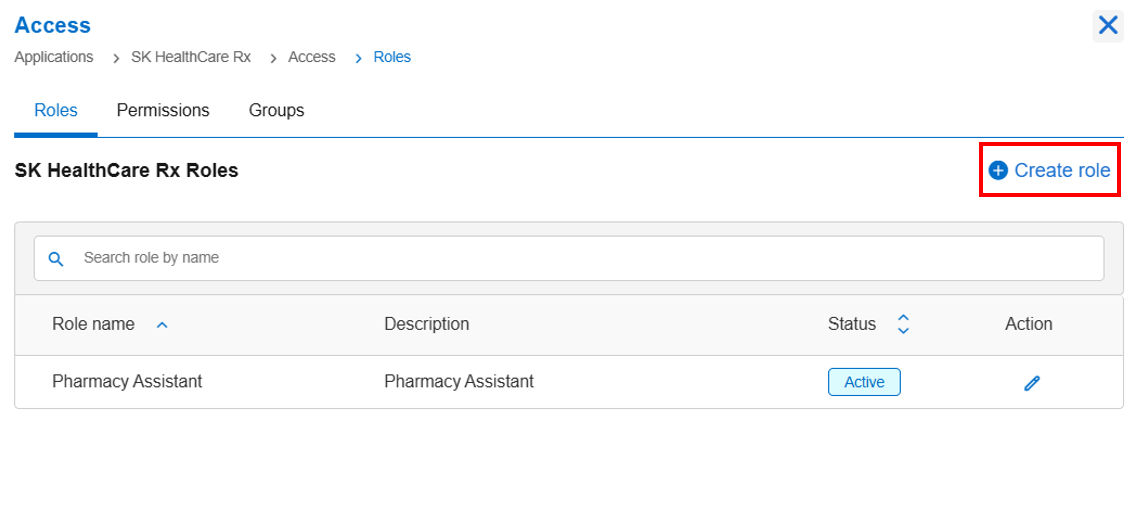Image resolution: width=1143 pixels, height=530 pixels.
Task: Click the Role name column header
Action: pos(93,324)
